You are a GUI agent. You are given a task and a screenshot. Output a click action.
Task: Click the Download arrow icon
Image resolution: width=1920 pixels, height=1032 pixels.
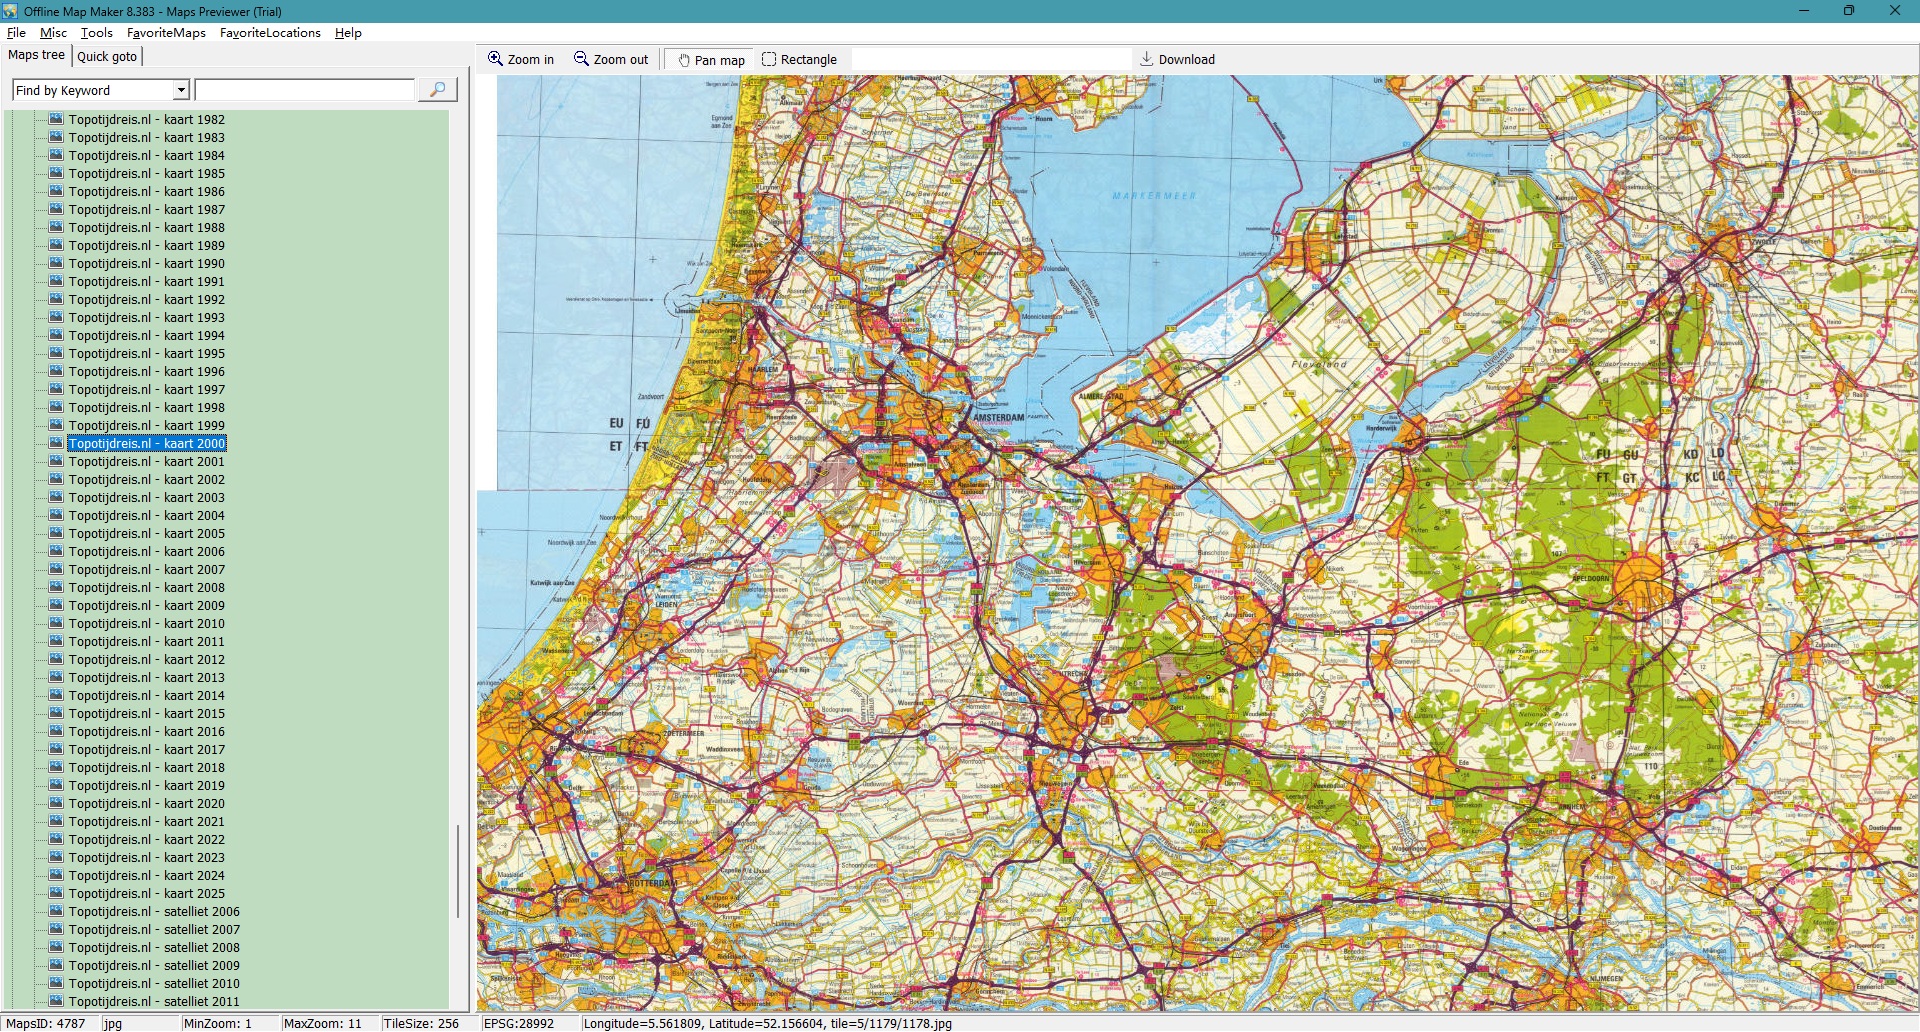tap(1147, 59)
